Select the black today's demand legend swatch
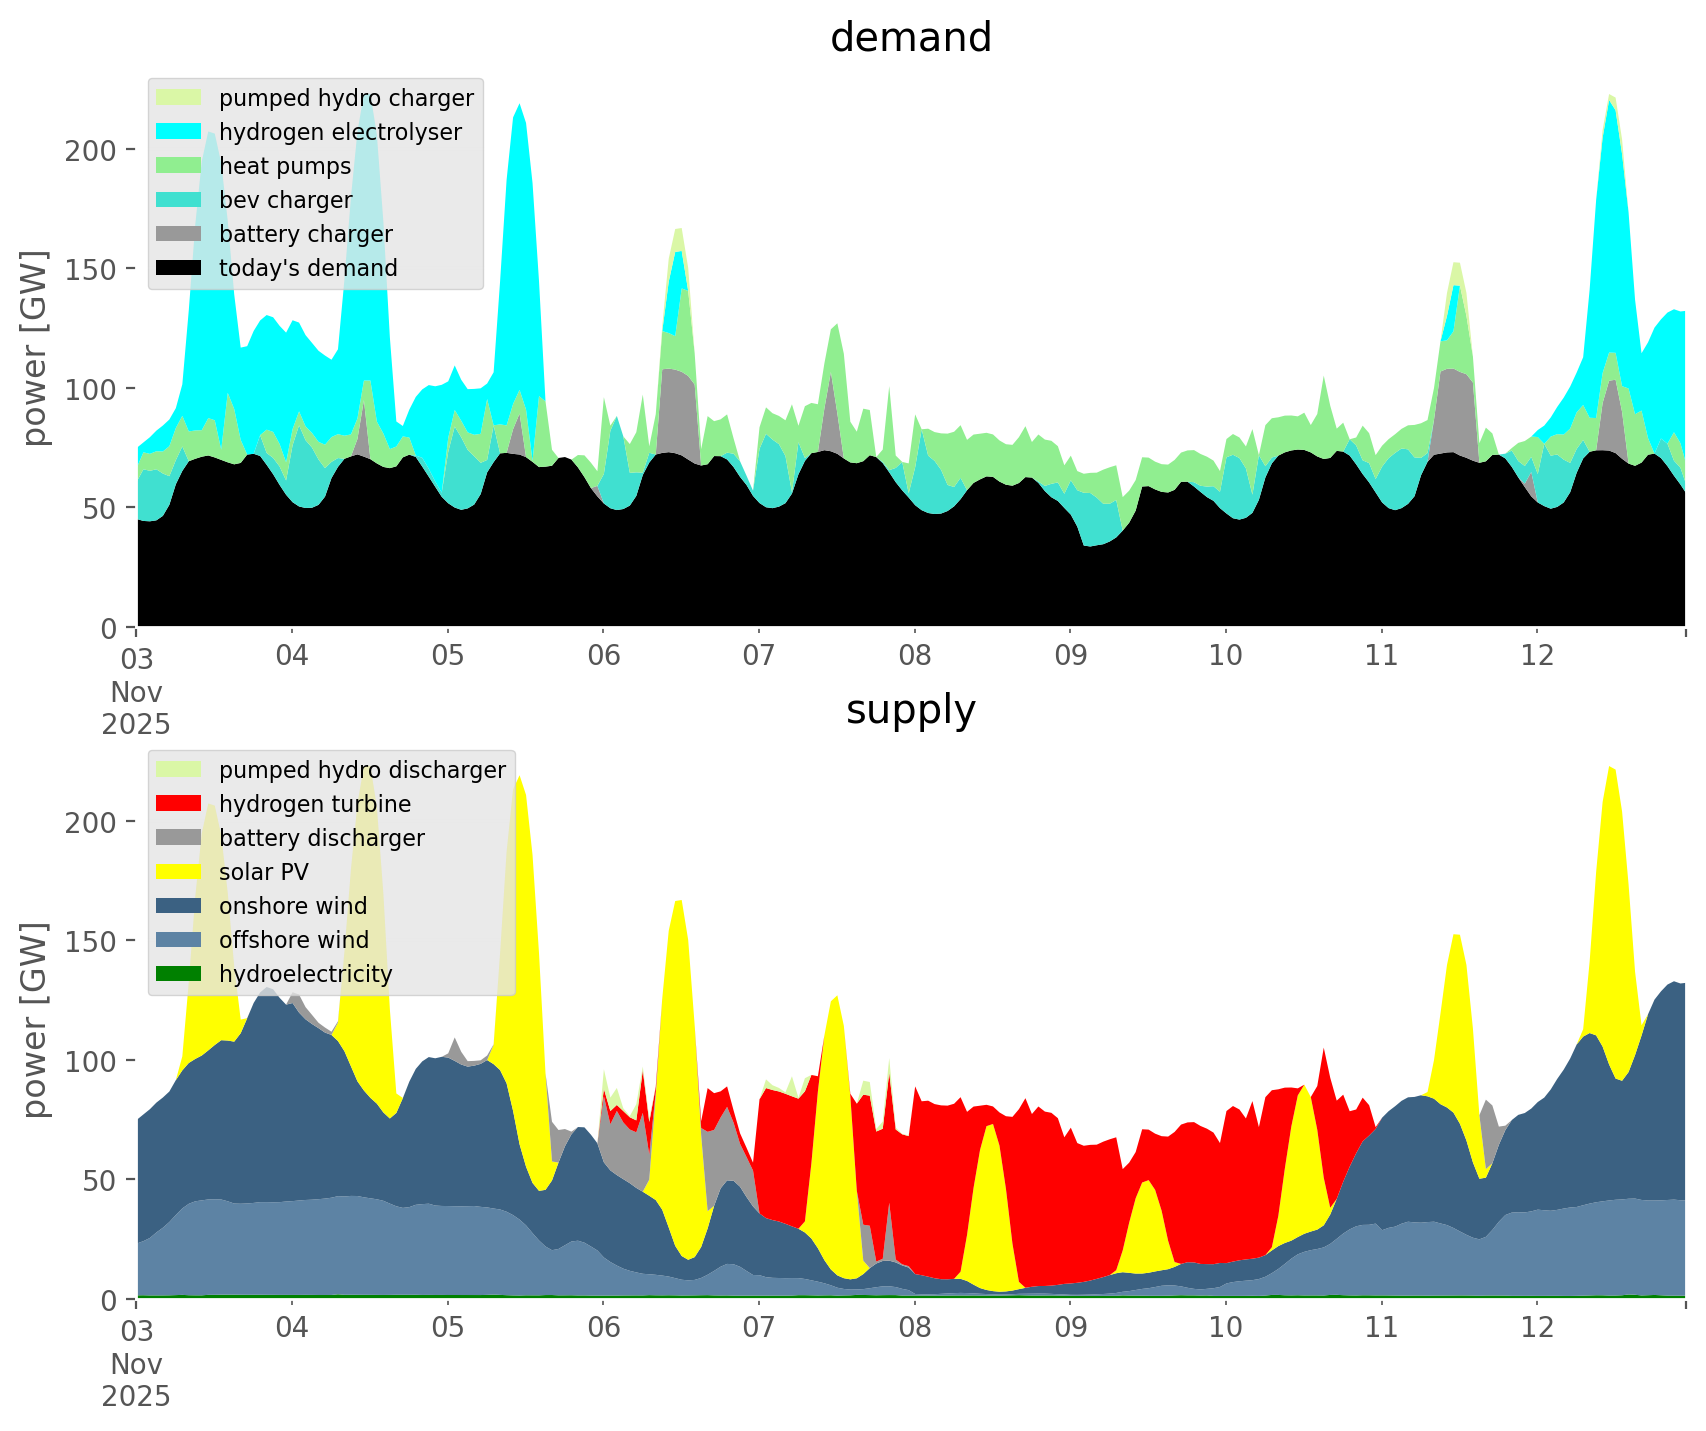This screenshot has height=1431, width=1706. click(x=179, y=268)
